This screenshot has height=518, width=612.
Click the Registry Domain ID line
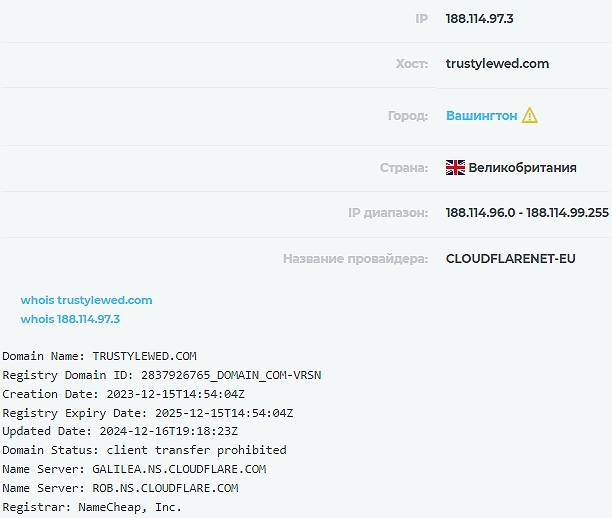click(161, 375)
